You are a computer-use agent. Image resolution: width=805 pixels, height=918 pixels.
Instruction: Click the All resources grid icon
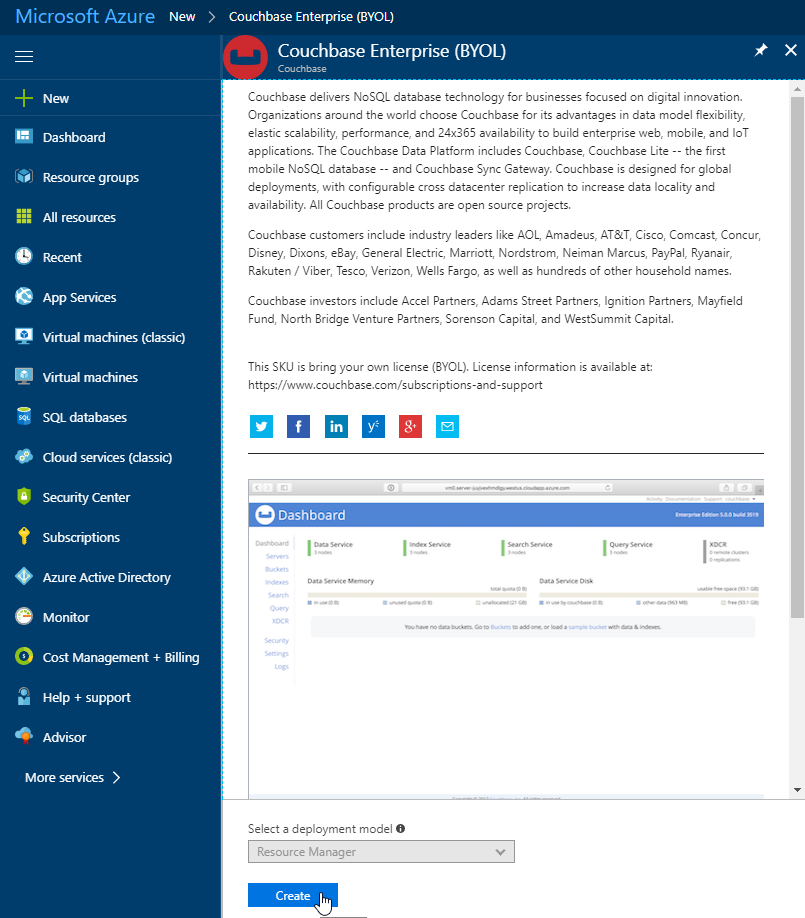[x=24, y=217]
